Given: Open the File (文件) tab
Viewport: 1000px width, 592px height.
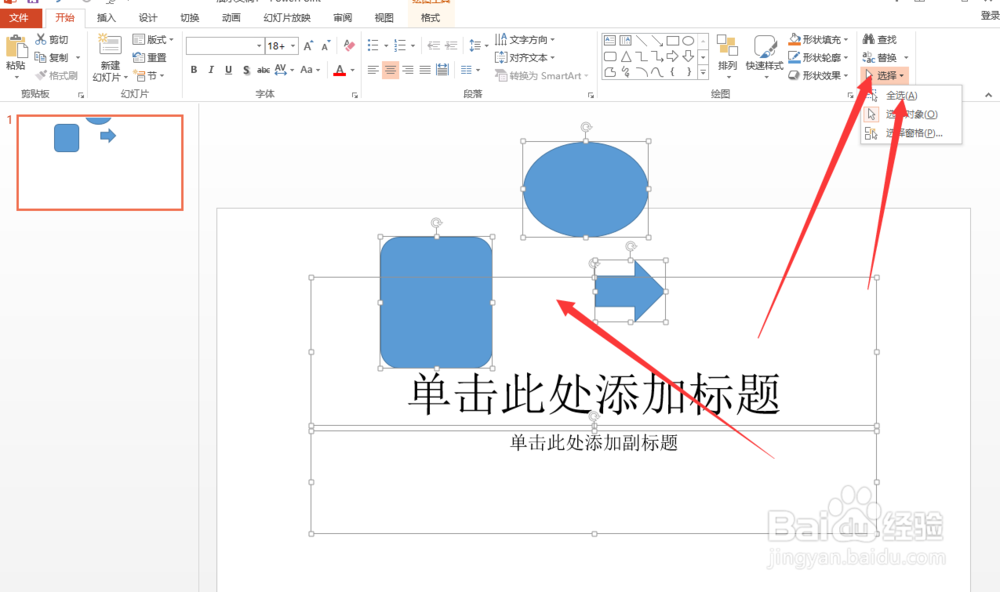Looking at the screenshot, I should [18, 18].
